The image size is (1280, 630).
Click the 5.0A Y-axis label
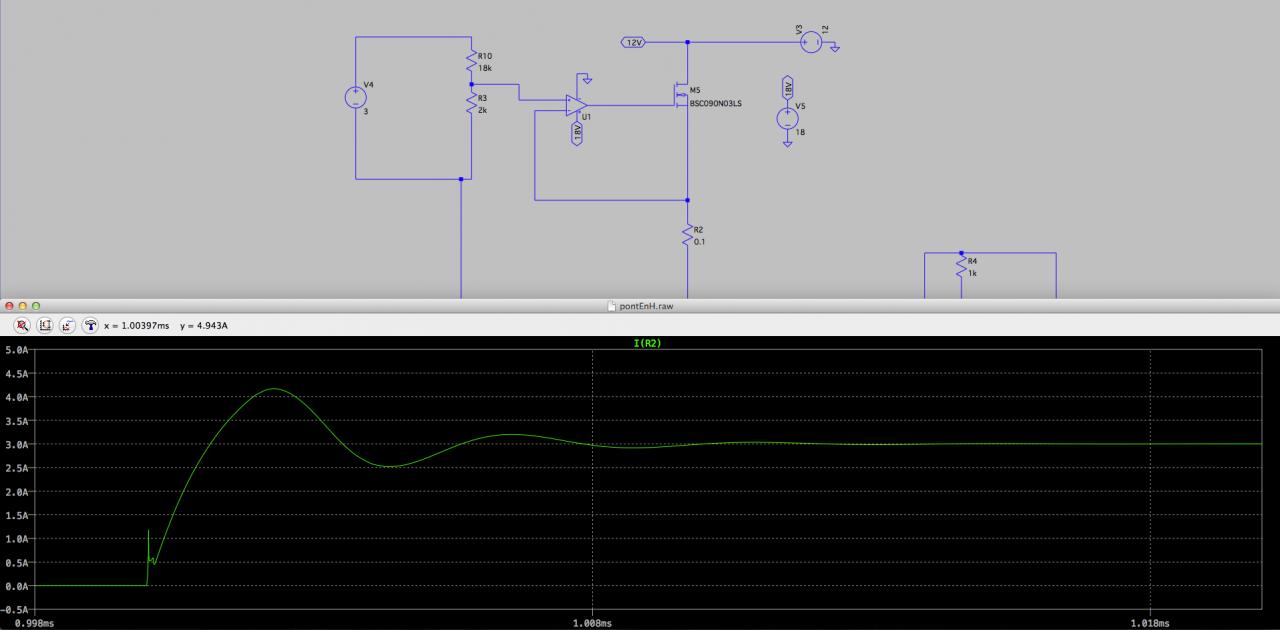tap(17, 351)
